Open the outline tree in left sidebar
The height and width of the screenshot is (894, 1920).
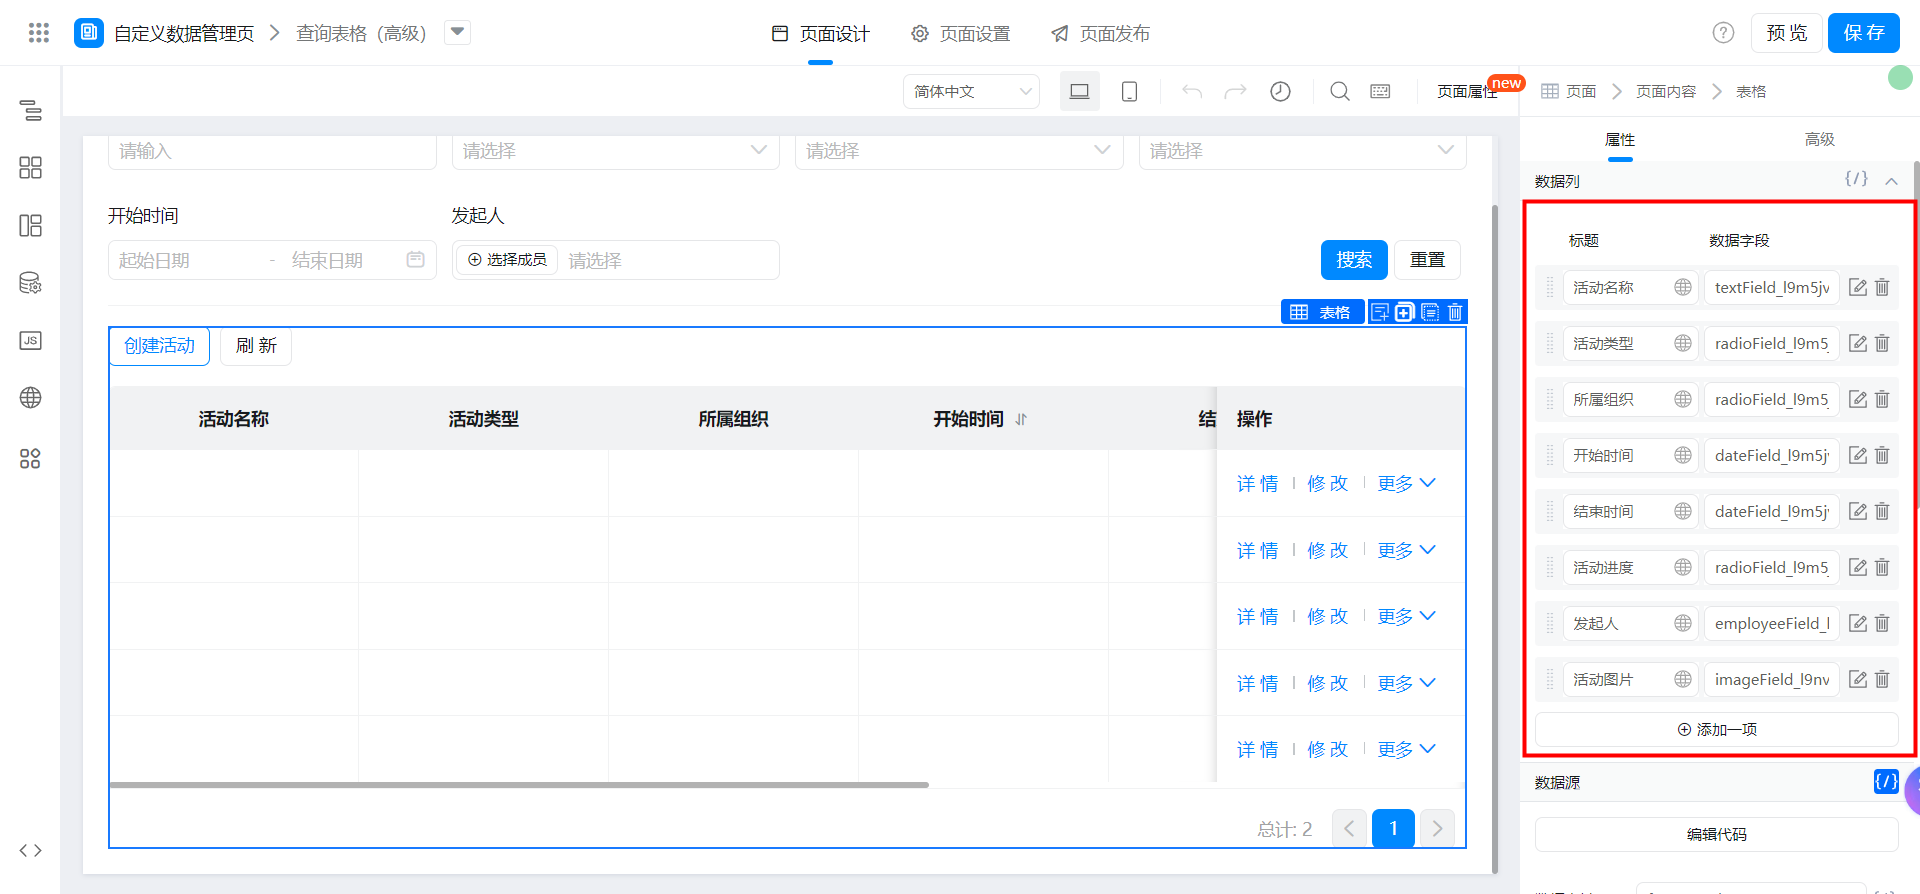coord(30,110)
